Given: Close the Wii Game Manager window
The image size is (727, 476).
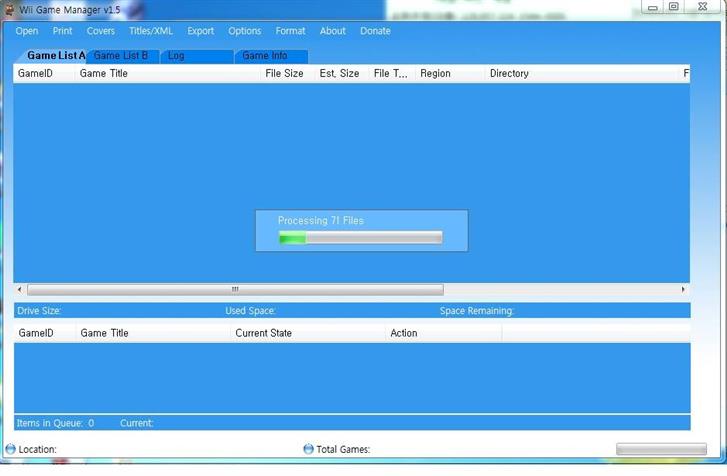Looking at the screenshot, I should (x=703, y=7).
